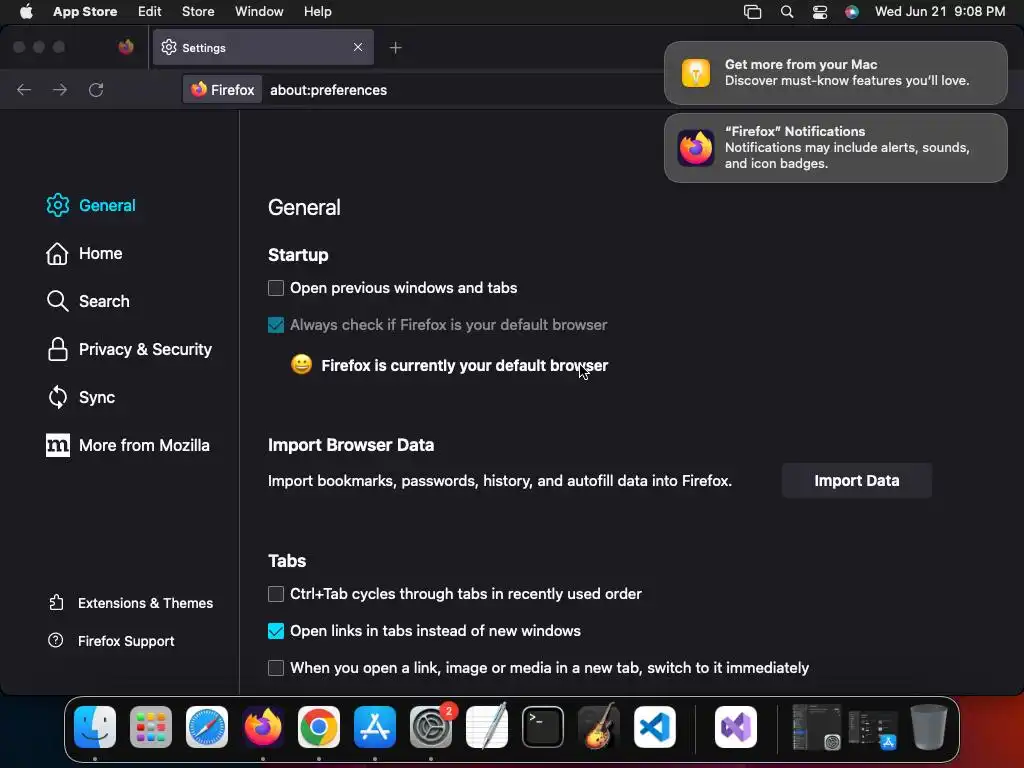Open TextEdit from the Dock
1024x768 pixels.
click(x=487, y=726)
